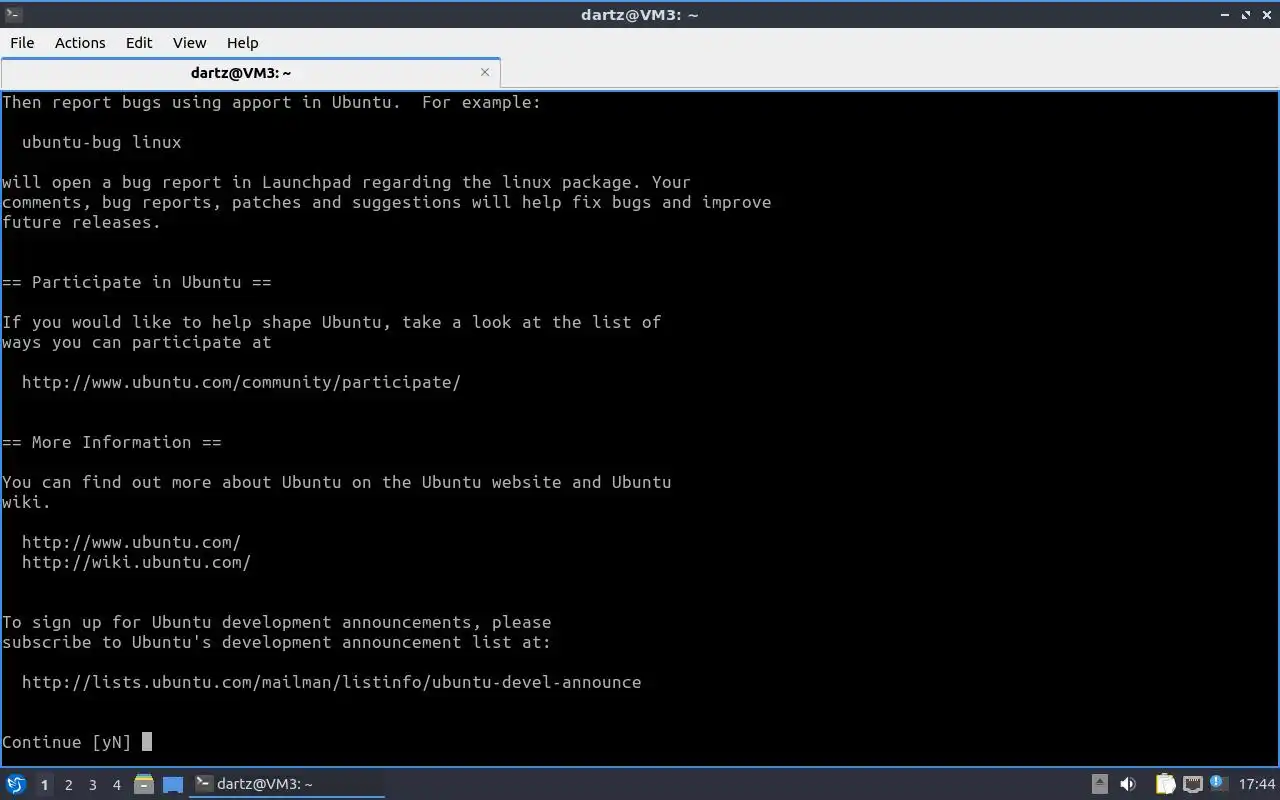Maximize the terminal window

coord(1246,15)
